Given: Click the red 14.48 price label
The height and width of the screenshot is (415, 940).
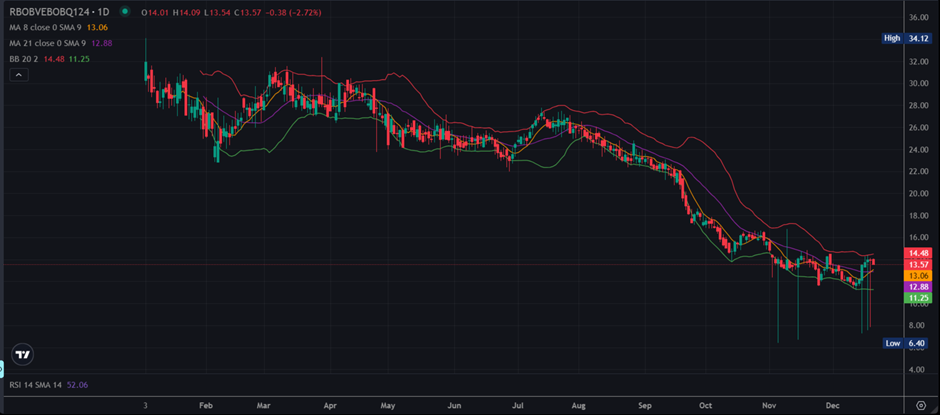Looking at the screenshot, I should pos(918,253).
